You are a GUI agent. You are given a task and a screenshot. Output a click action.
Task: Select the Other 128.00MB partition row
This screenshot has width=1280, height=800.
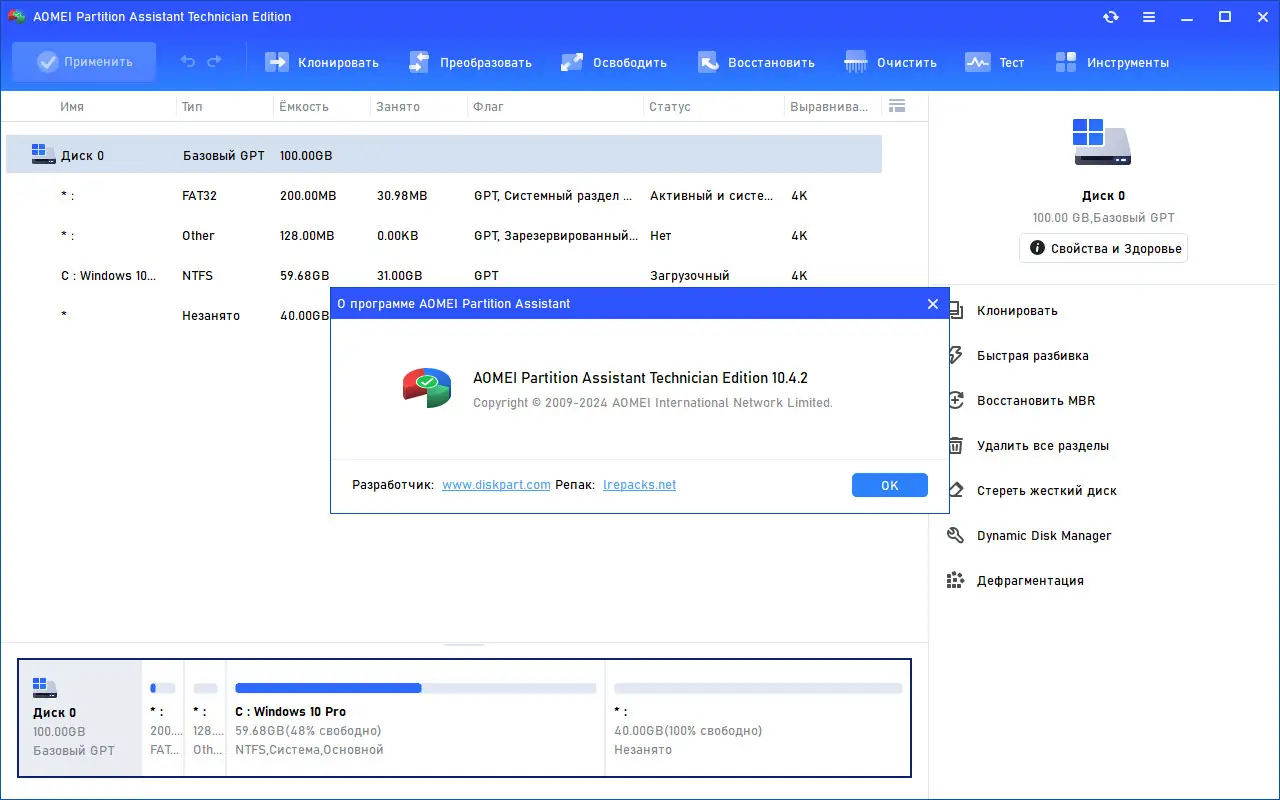click(444, 236)
